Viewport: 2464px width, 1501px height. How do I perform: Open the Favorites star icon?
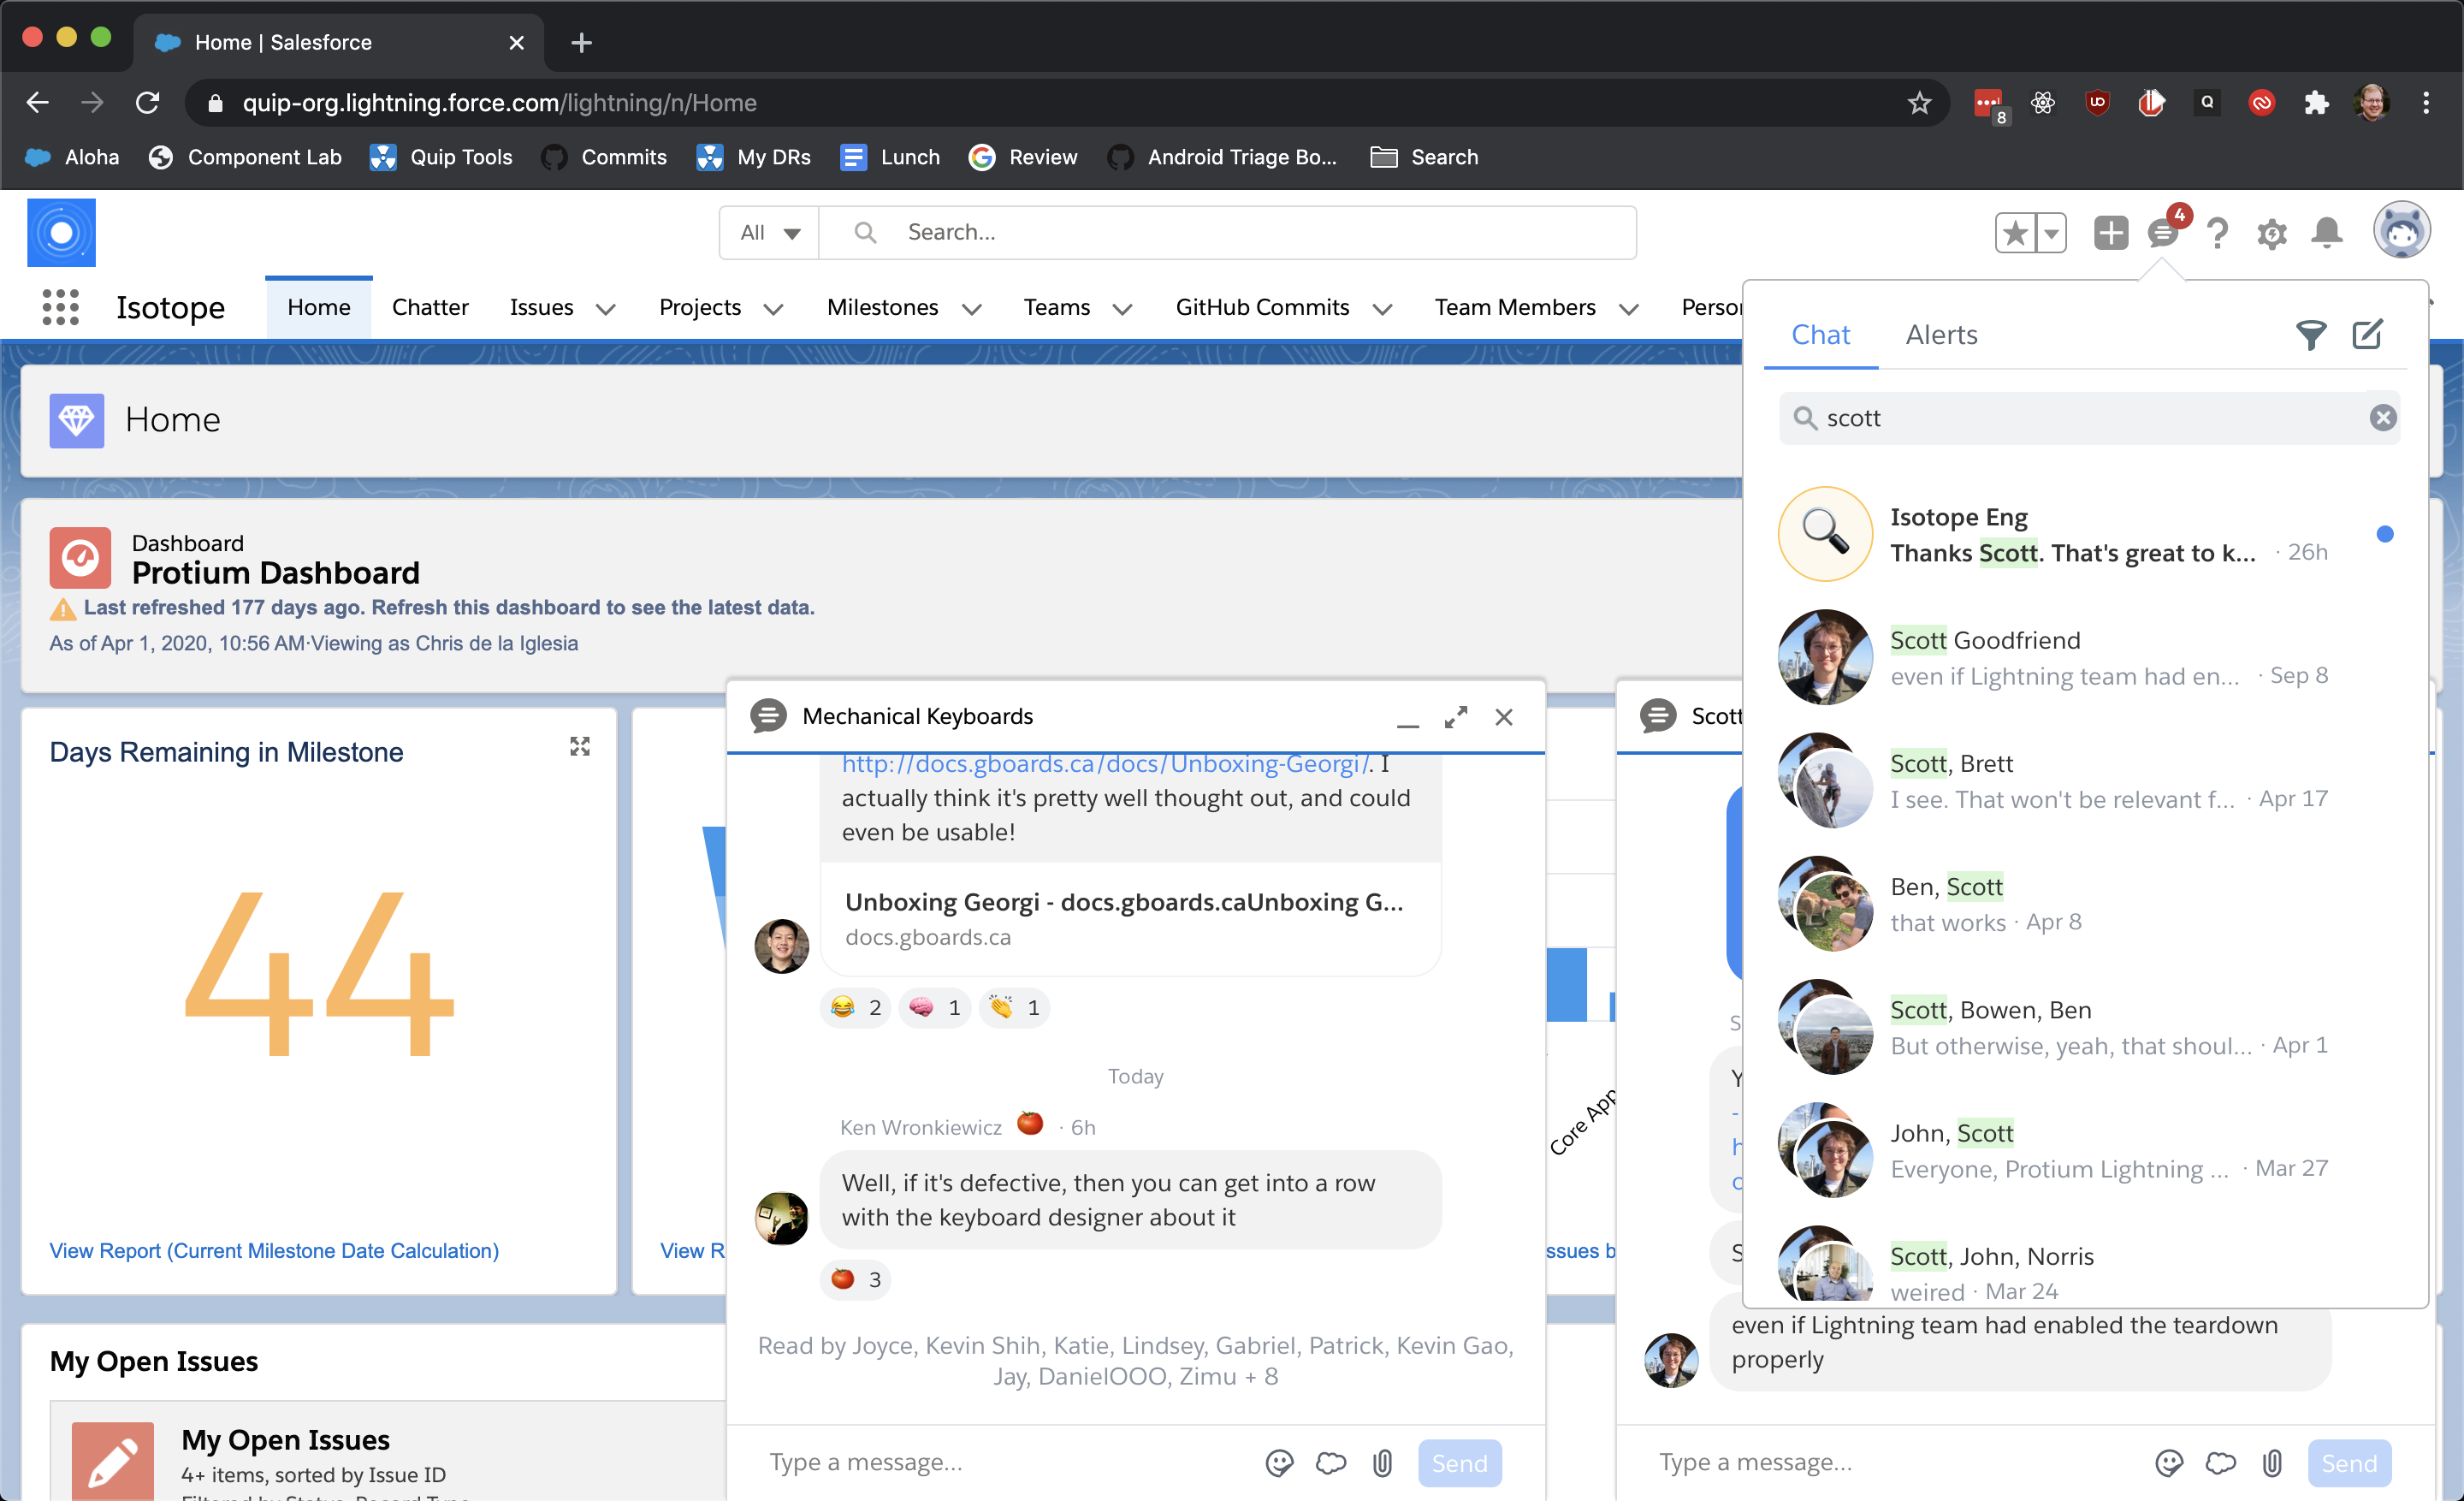[2014, 233]
